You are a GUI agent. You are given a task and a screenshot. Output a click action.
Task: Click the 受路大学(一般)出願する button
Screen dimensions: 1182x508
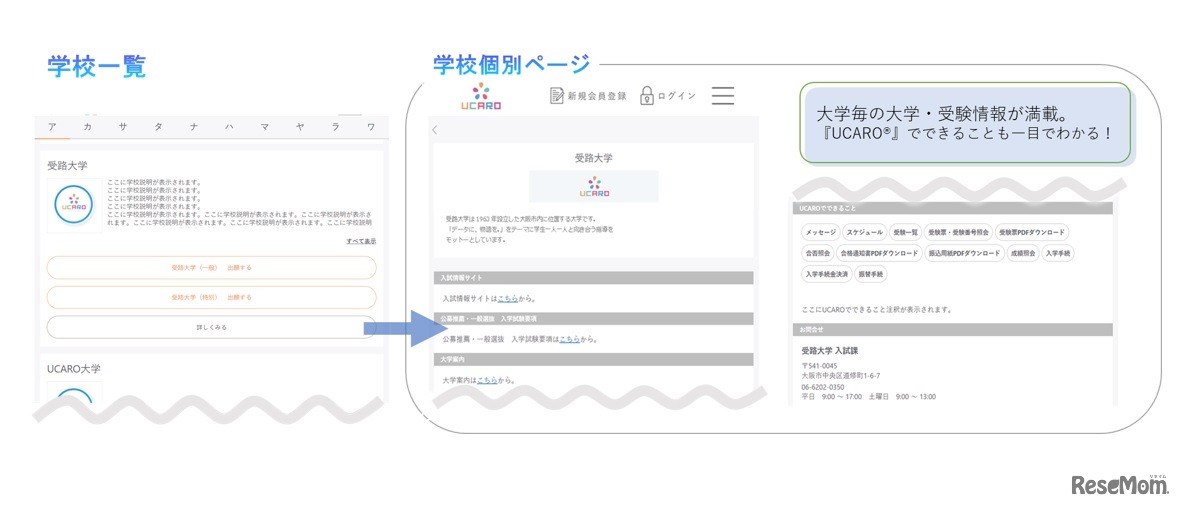[211, 268]
